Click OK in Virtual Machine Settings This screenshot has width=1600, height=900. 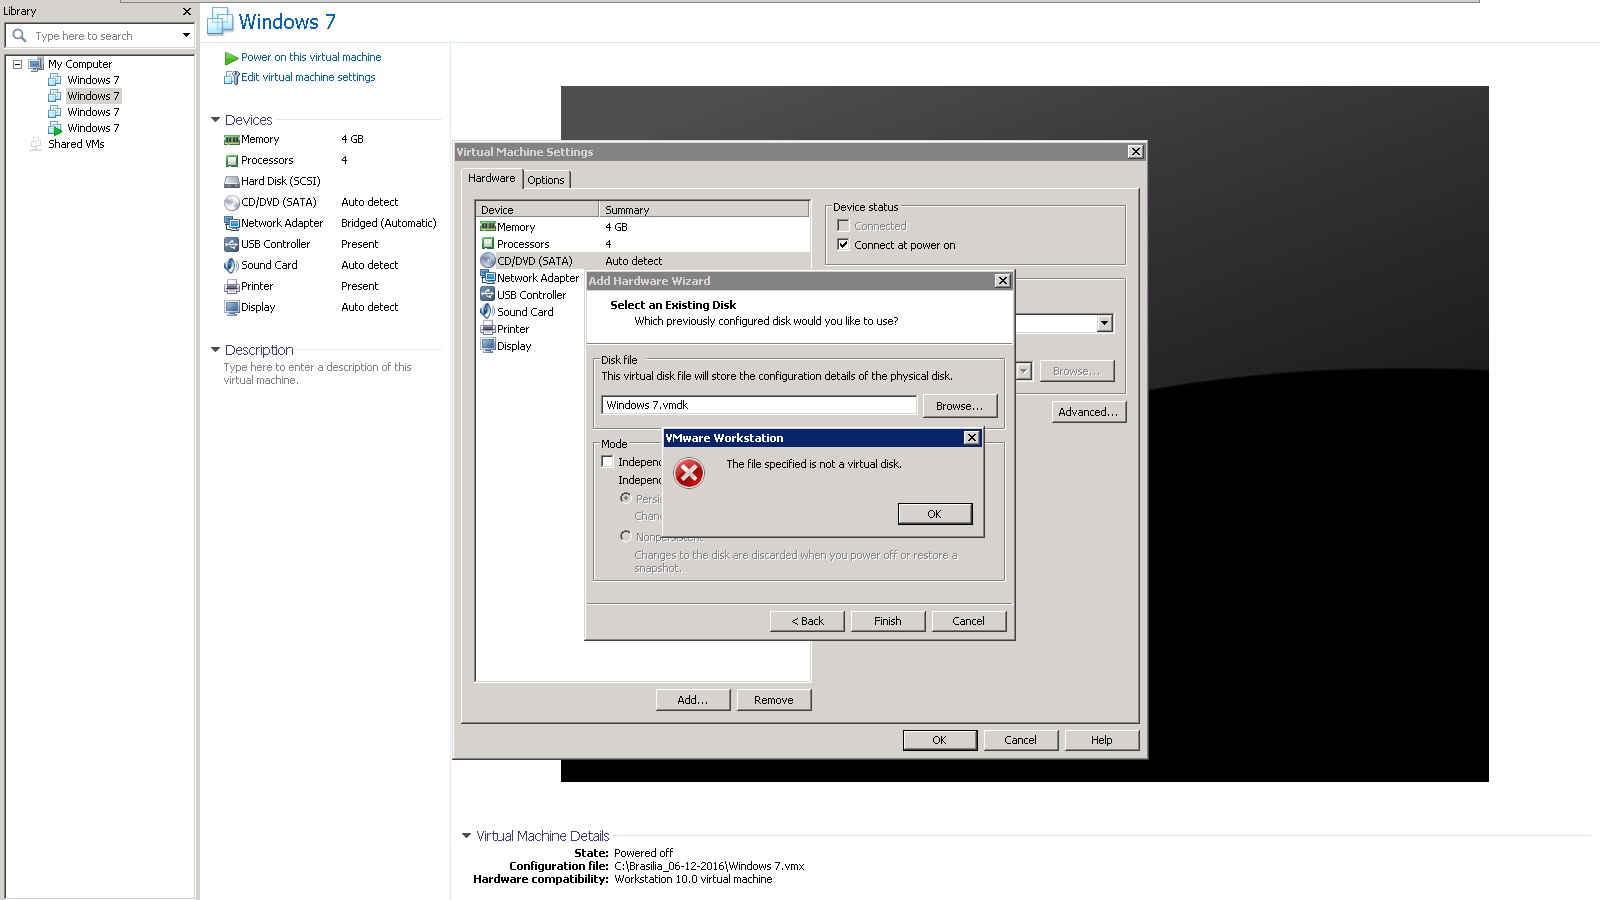(939, 740)
